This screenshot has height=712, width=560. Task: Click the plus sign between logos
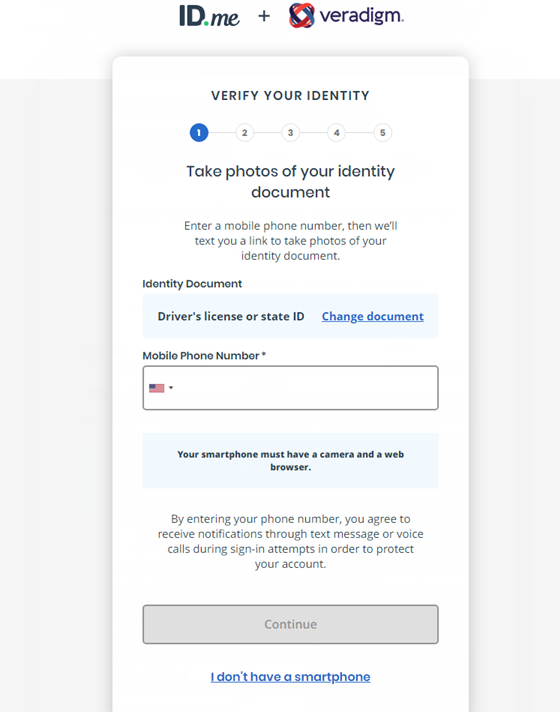(x=264, y=16)
